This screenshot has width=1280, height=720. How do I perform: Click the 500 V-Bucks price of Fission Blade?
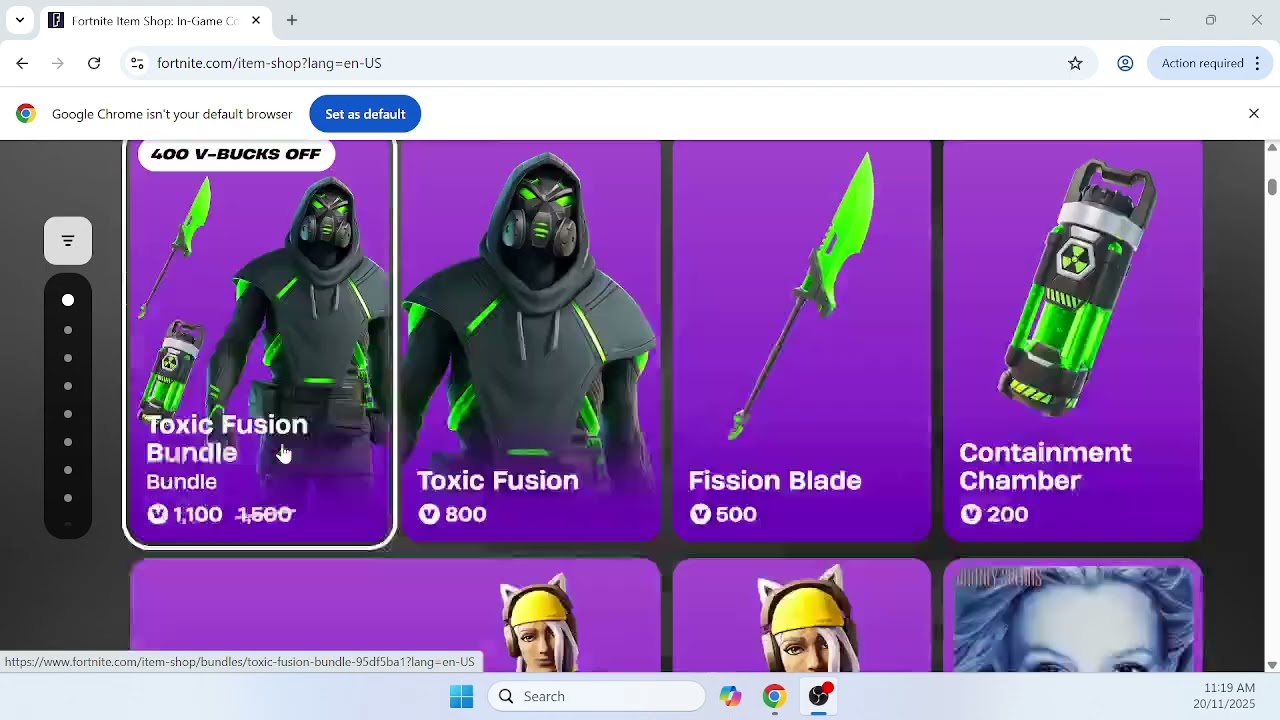tap(724, 514)
